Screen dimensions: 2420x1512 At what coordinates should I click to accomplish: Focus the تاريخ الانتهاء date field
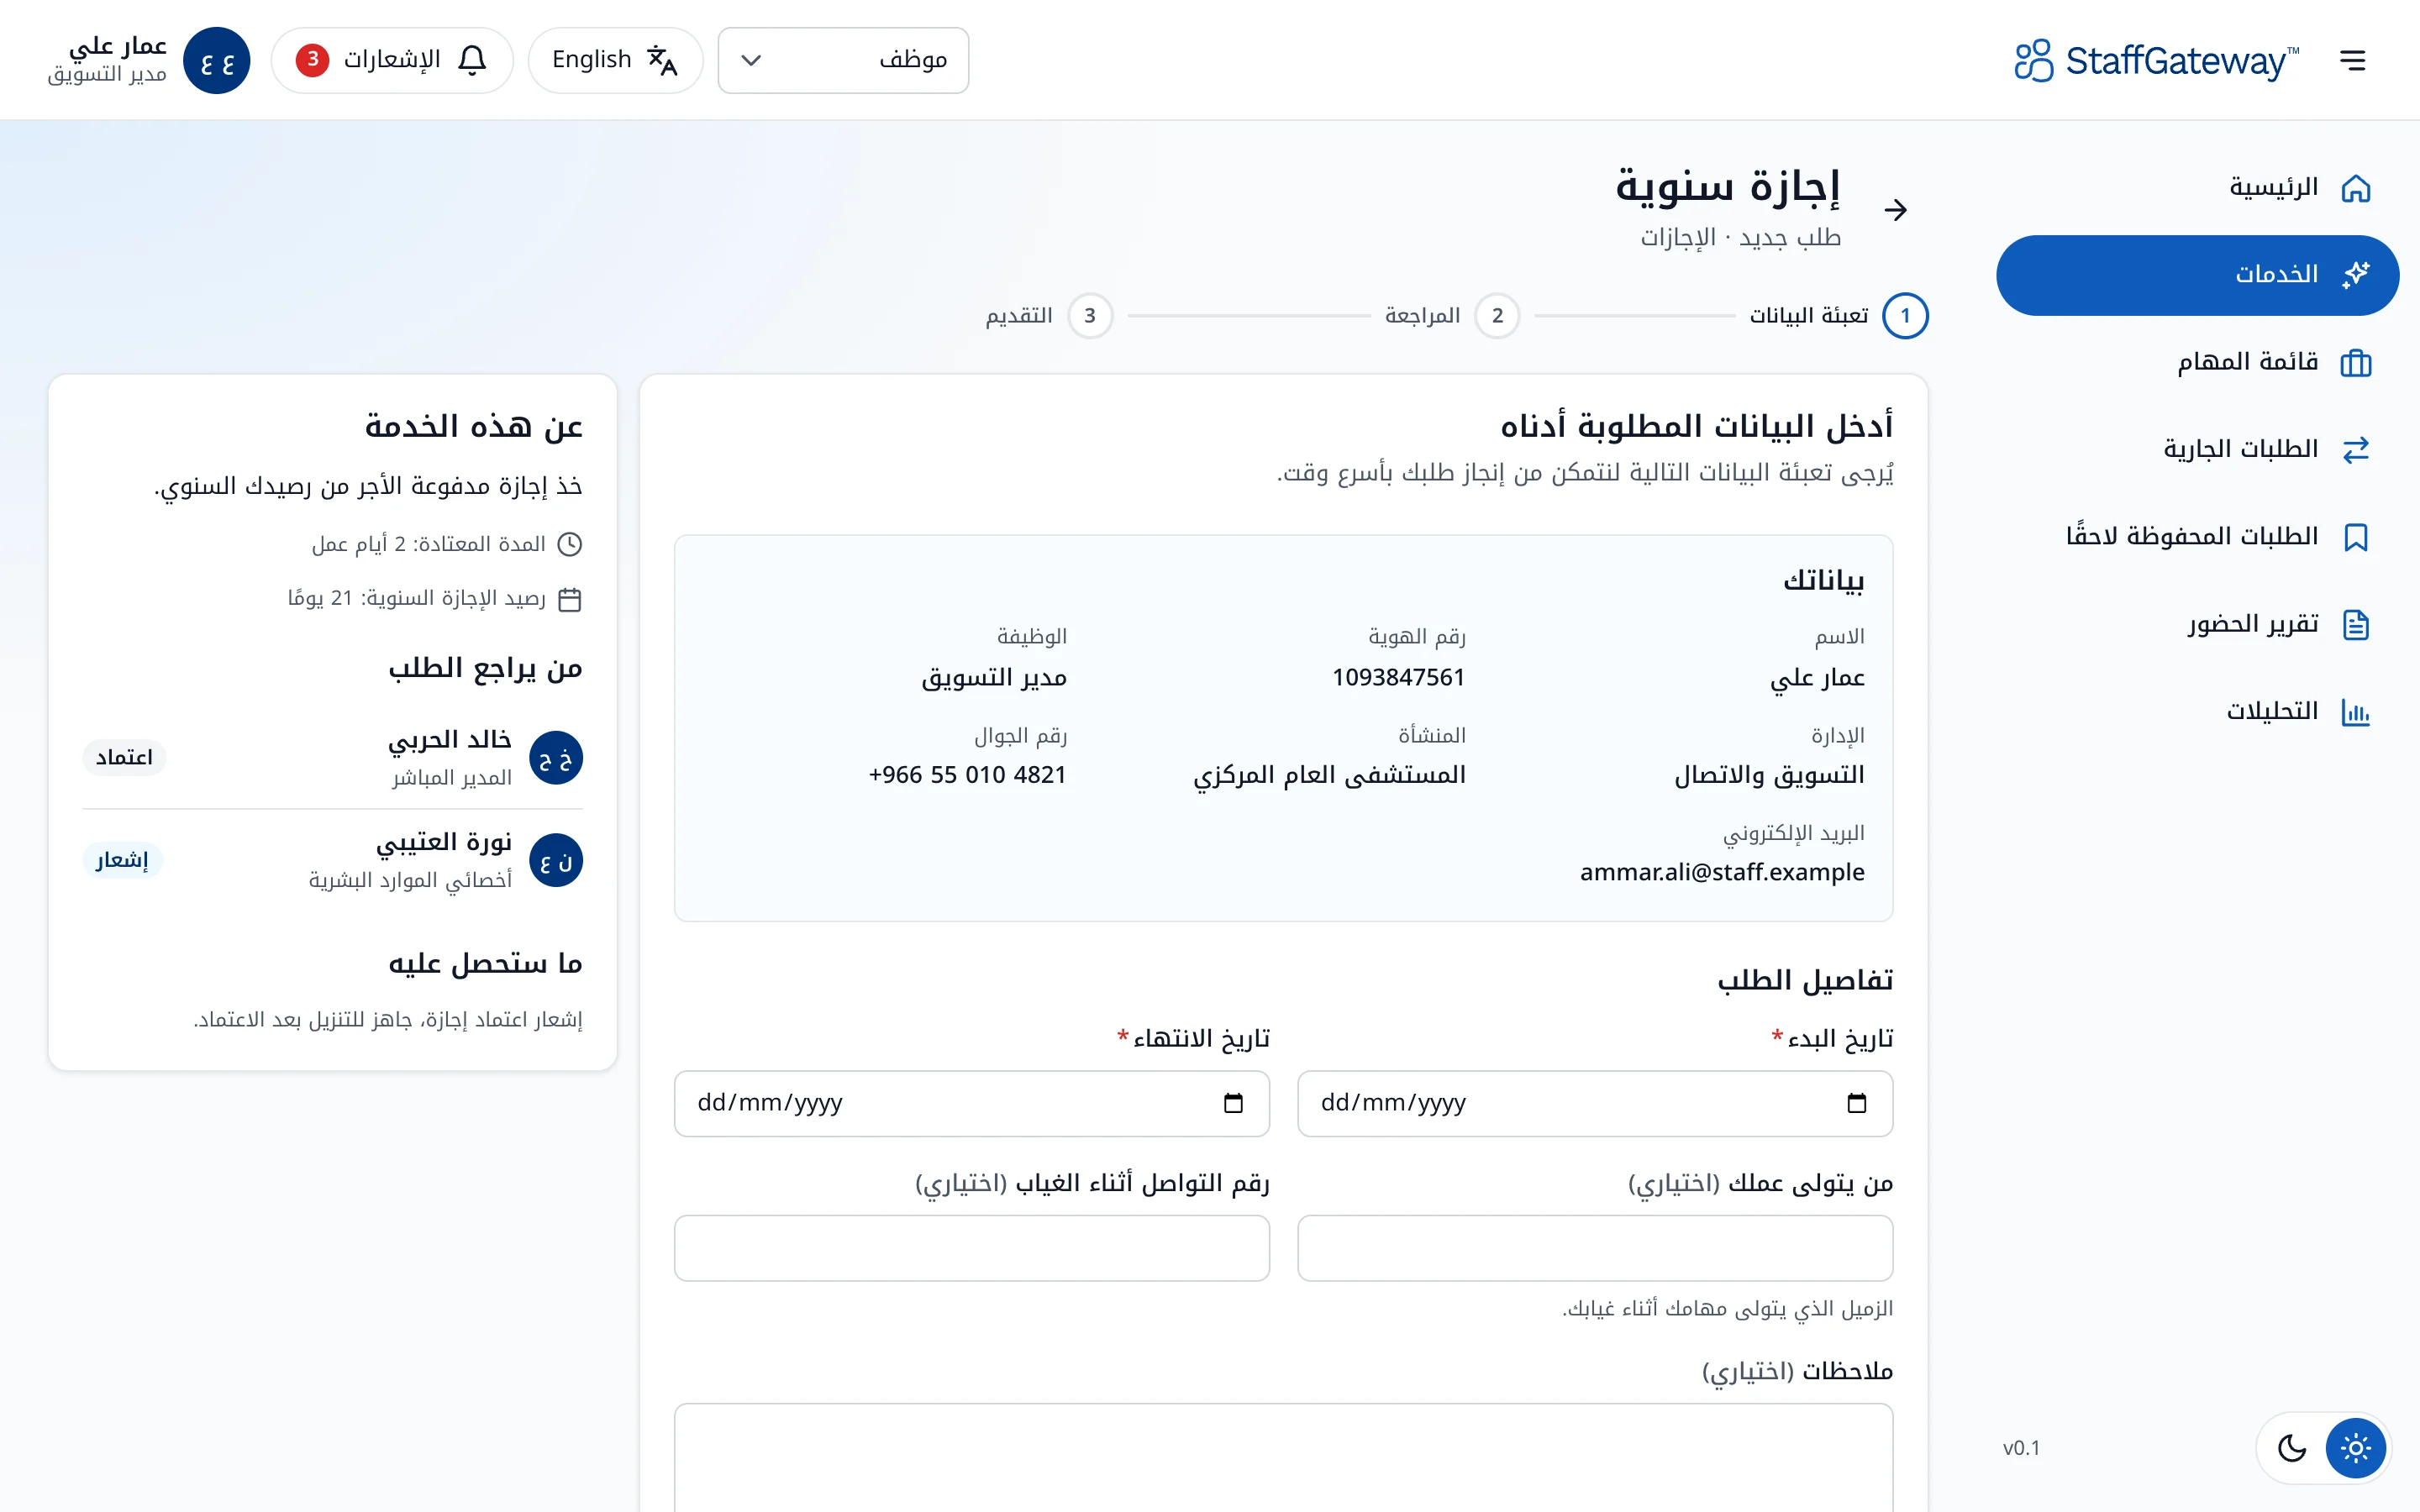[972, 1103]
